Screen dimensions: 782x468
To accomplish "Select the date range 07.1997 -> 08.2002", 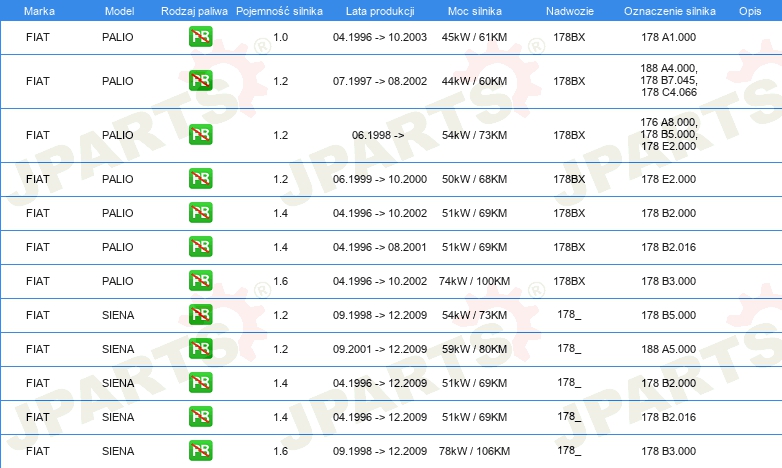I will (380, 81).
